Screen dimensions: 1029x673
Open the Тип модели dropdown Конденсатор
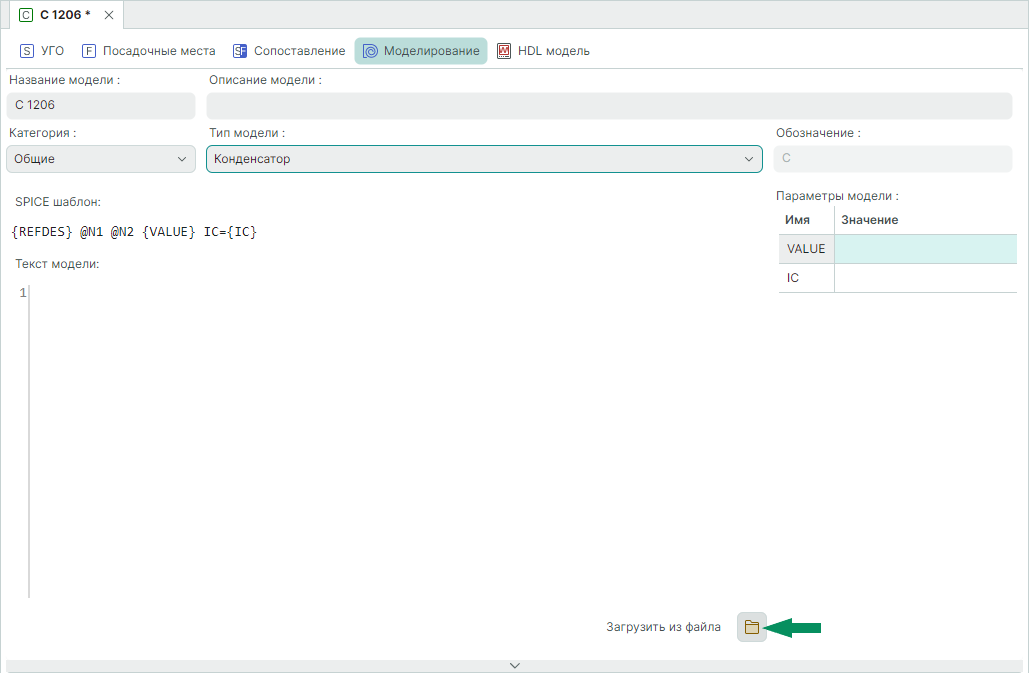coord(484,159)
